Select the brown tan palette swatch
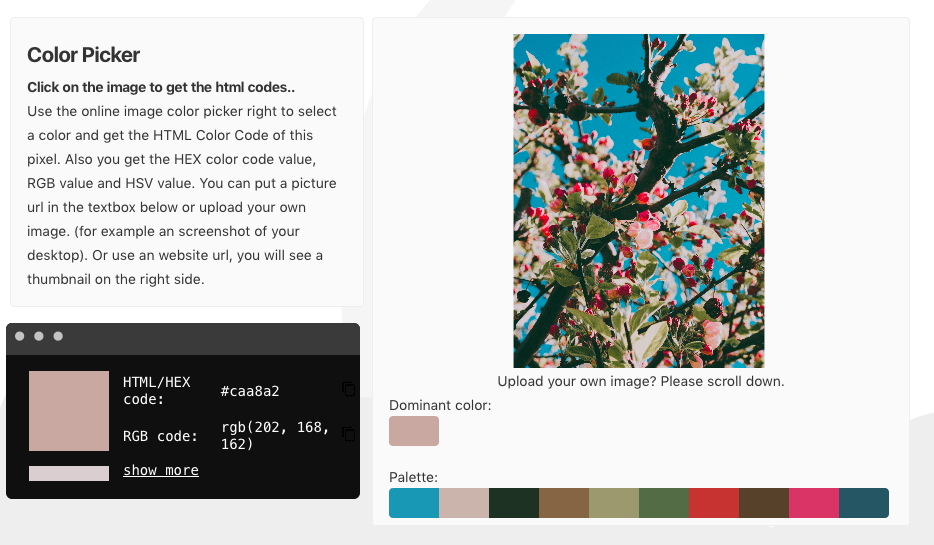934x545 pixels. pyautogui.click(x=564, y=503)
